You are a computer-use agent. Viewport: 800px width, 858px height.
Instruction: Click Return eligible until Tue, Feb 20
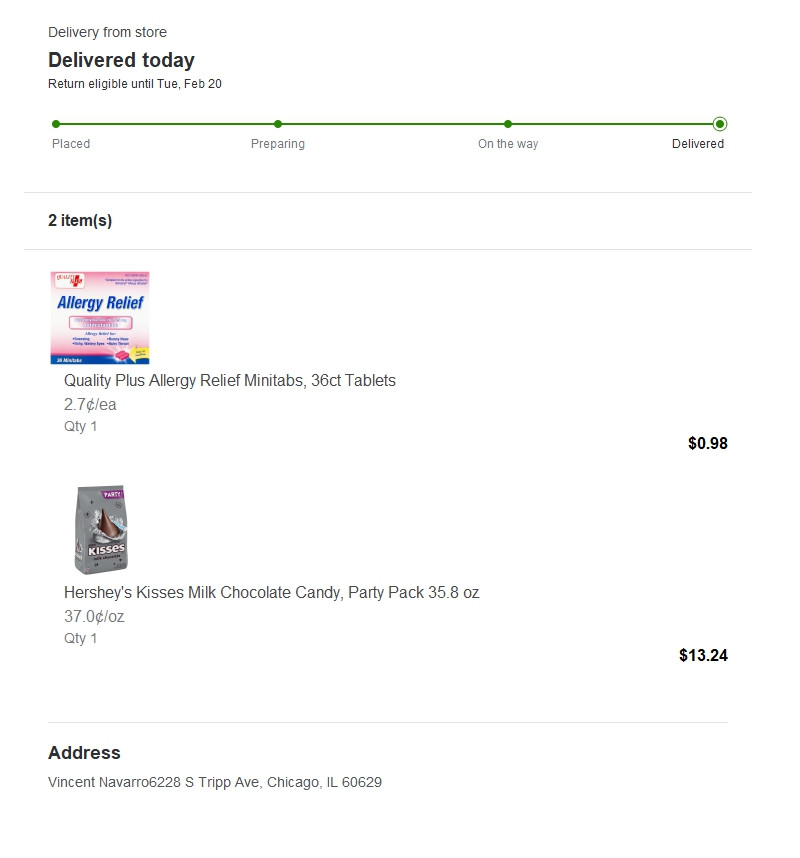coord(135,84)
